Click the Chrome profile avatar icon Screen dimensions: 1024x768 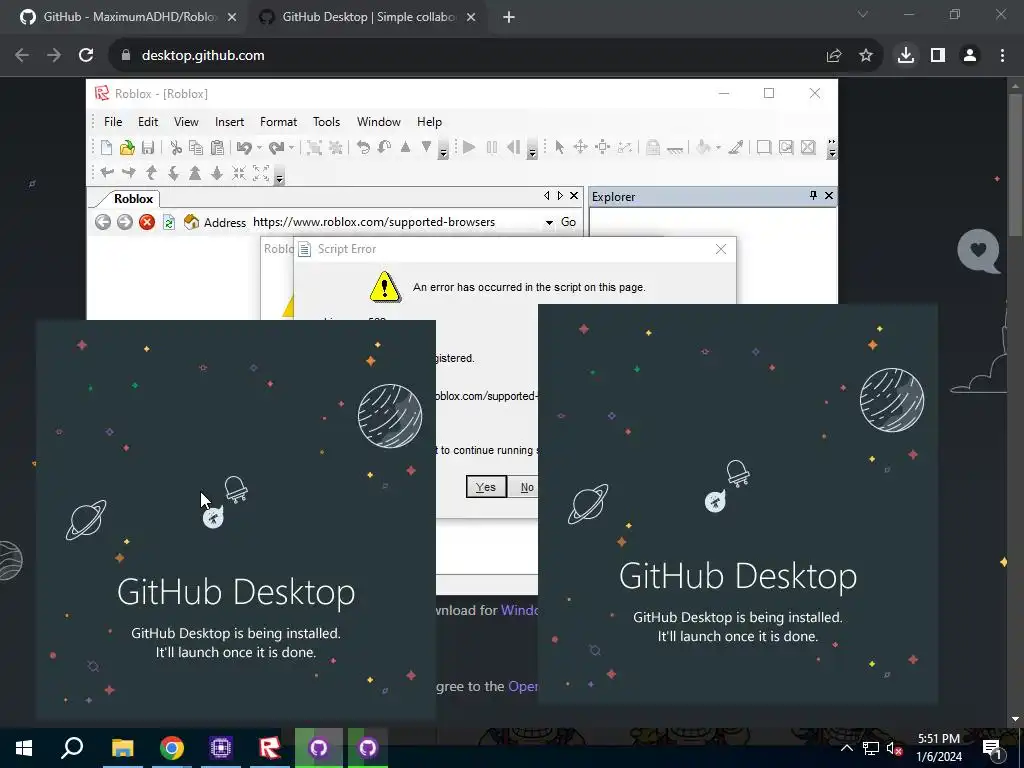pos(970,56)
